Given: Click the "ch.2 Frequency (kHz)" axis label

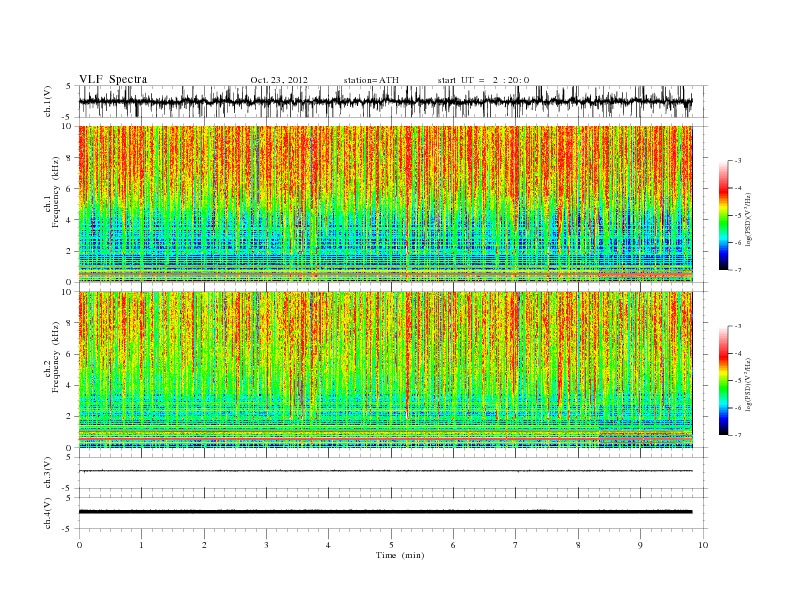Looking at the screenshot, I should coord(52,357).
